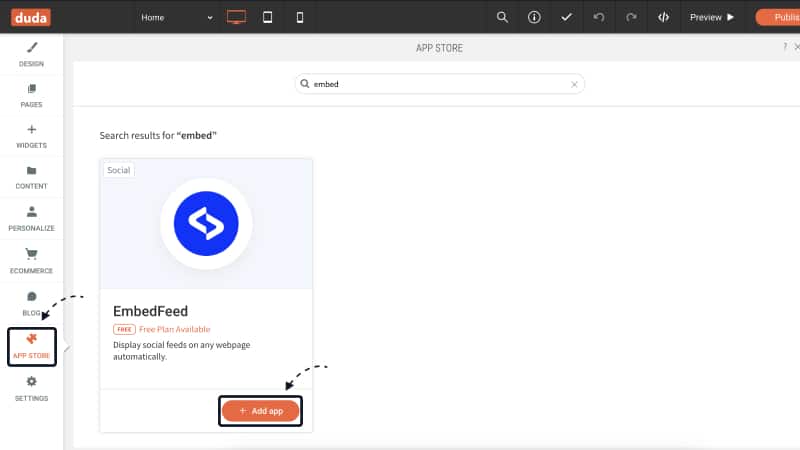Publish the site
Screen dimensions: 800x450
tap(779, 17)
